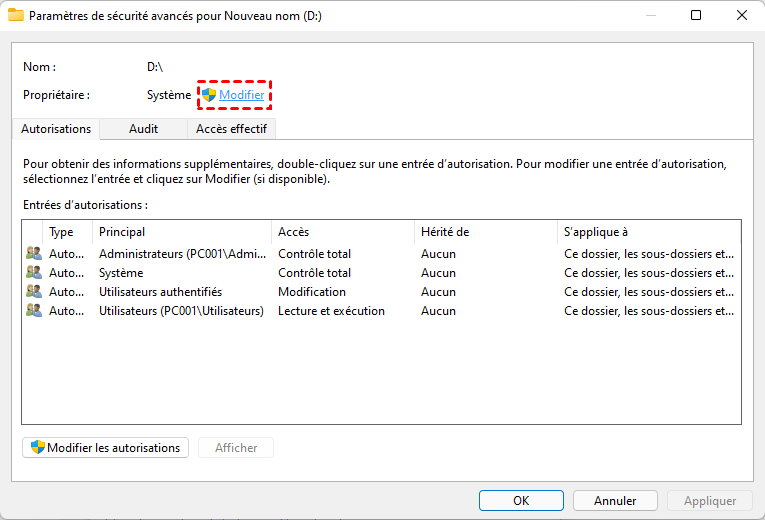Click the shield icon beside the Modifier owner link
The height and width of the screenshot is (520, 765).
click(208, 95)
